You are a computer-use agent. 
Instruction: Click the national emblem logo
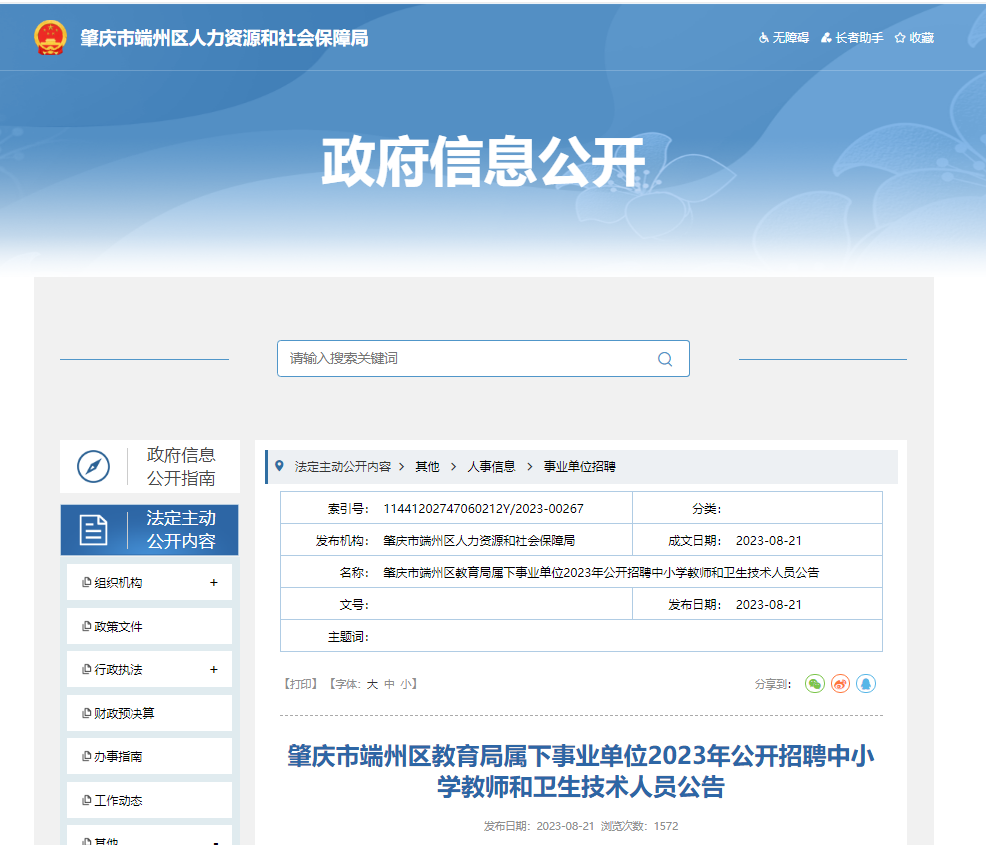click(x=50, y=38)
